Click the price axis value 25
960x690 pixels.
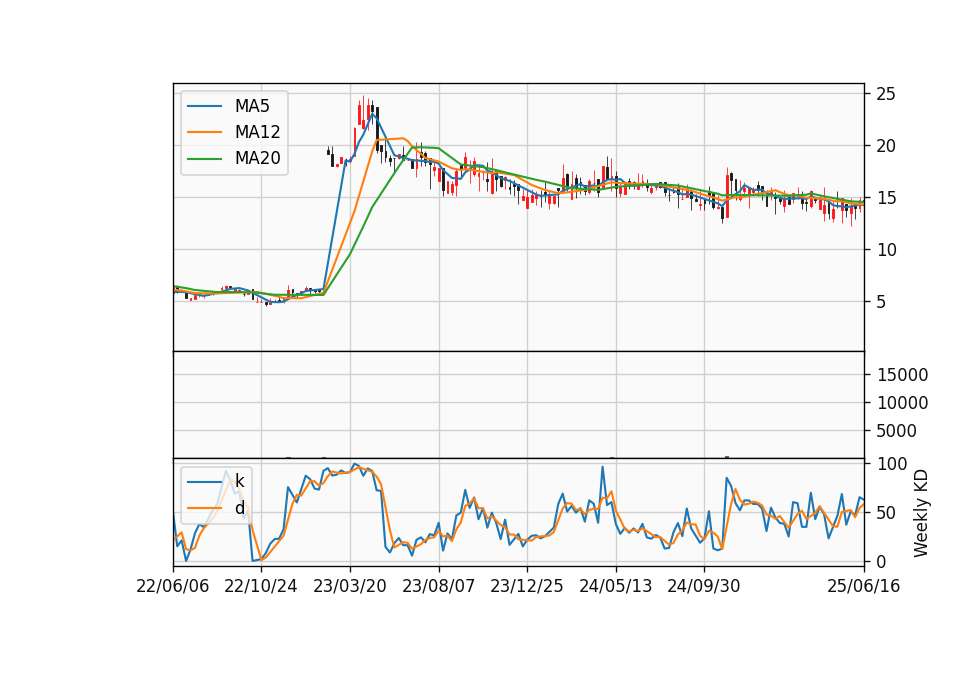(886, 94)
